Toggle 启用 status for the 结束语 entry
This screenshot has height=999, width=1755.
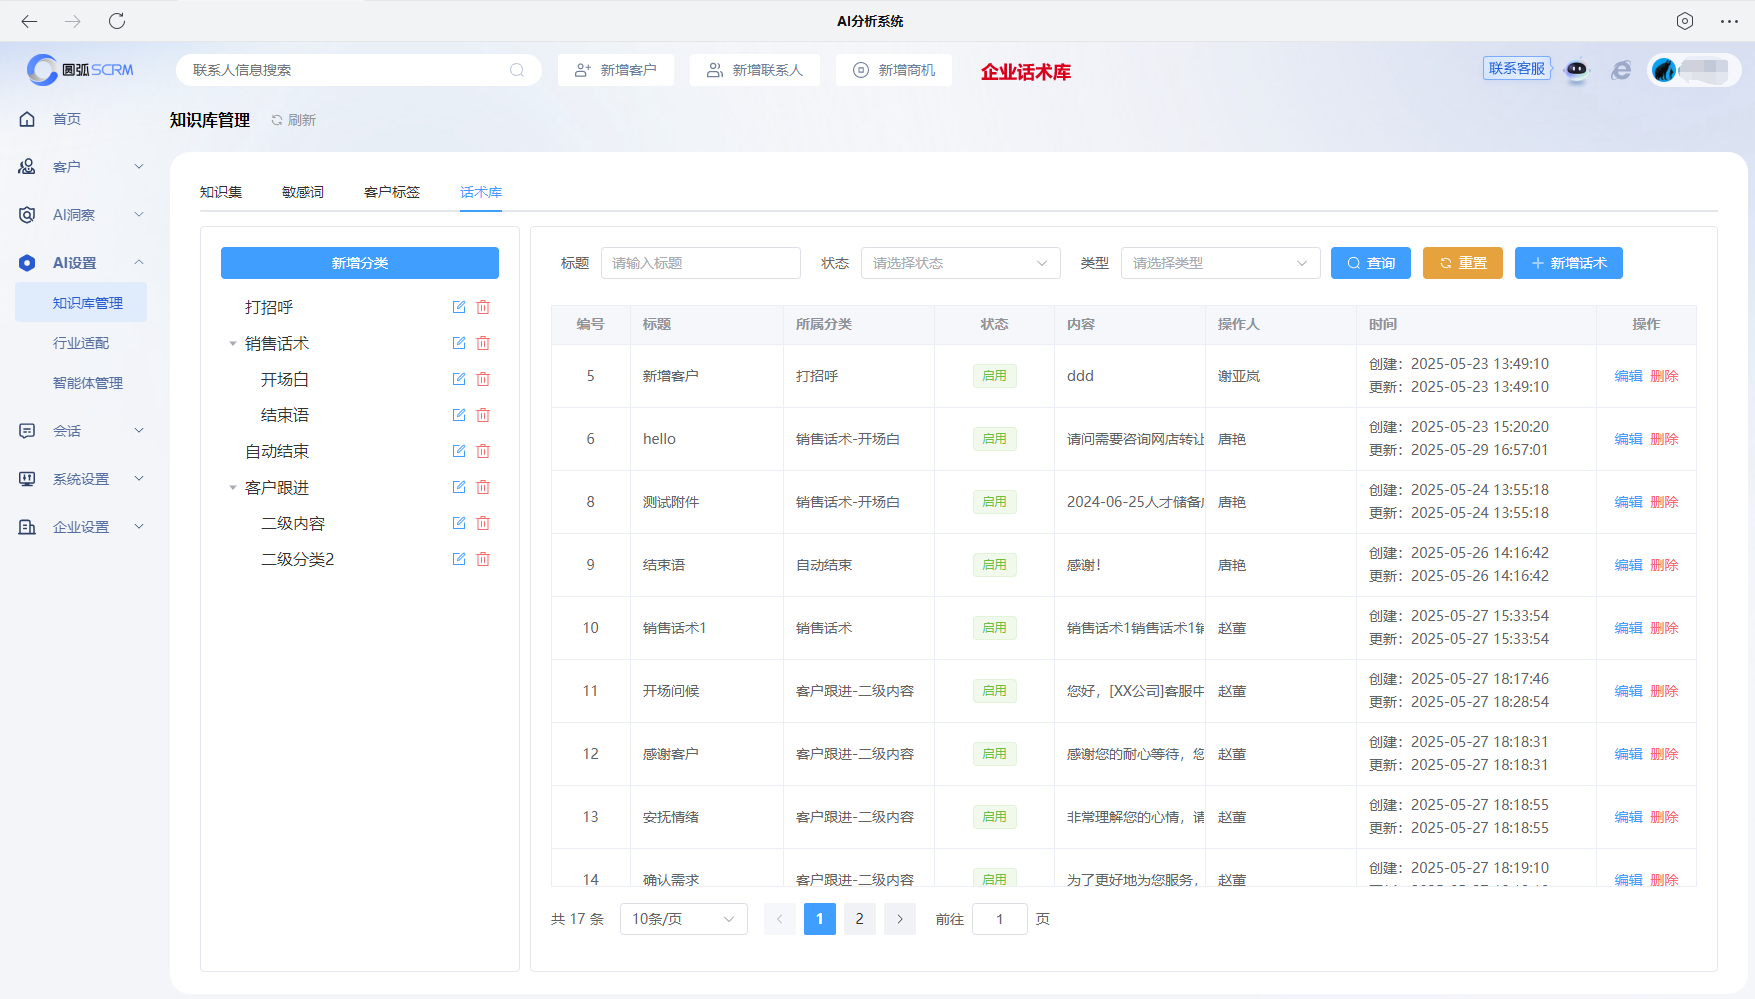point(994,564)
